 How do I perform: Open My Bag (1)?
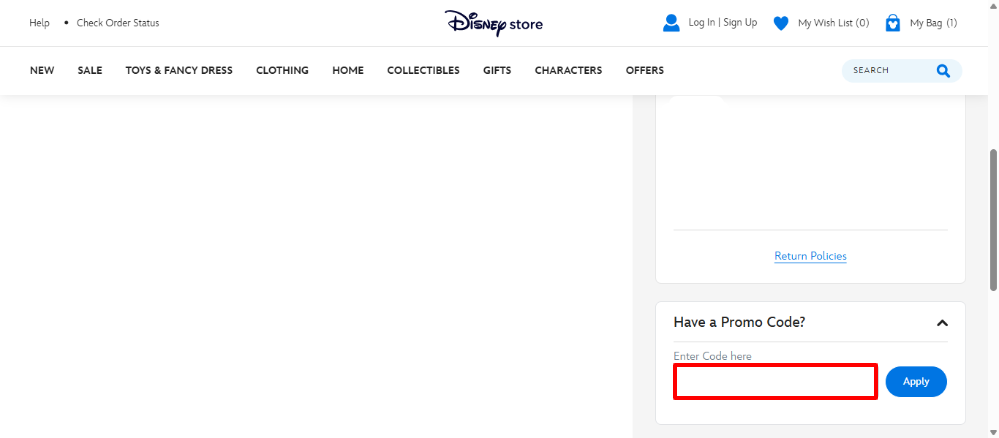coord(933,24)
